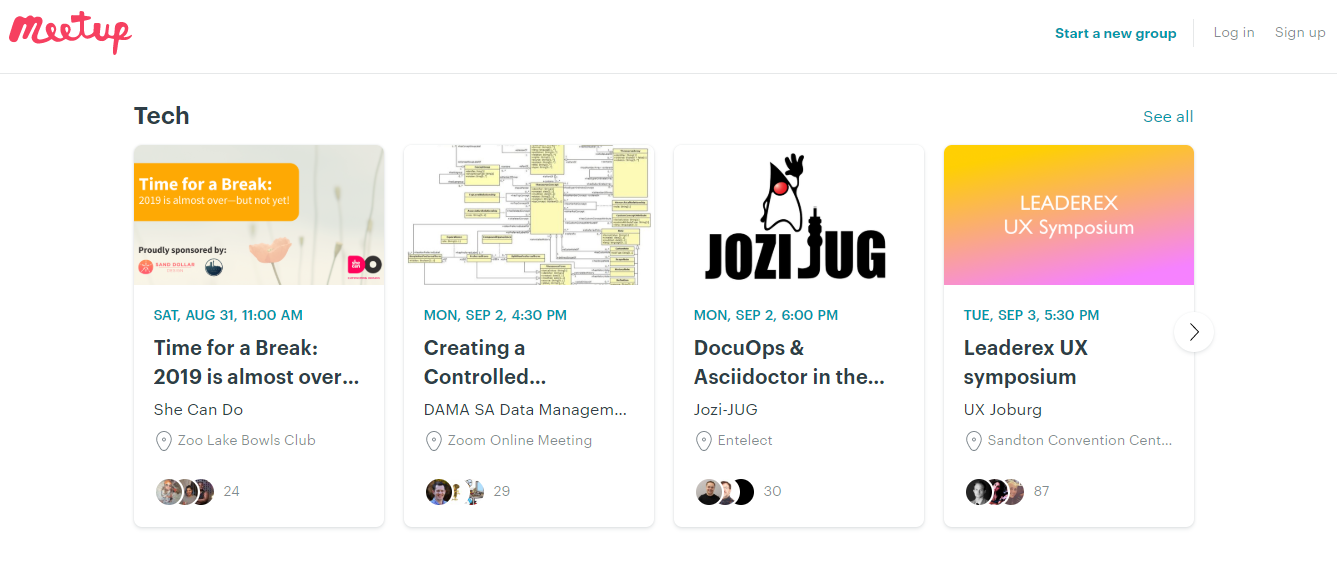This screenshot has height=583, width=1337.
Task: Click attendee avatars on Jozi-JUG event card
Action: [x=725, y=491]
